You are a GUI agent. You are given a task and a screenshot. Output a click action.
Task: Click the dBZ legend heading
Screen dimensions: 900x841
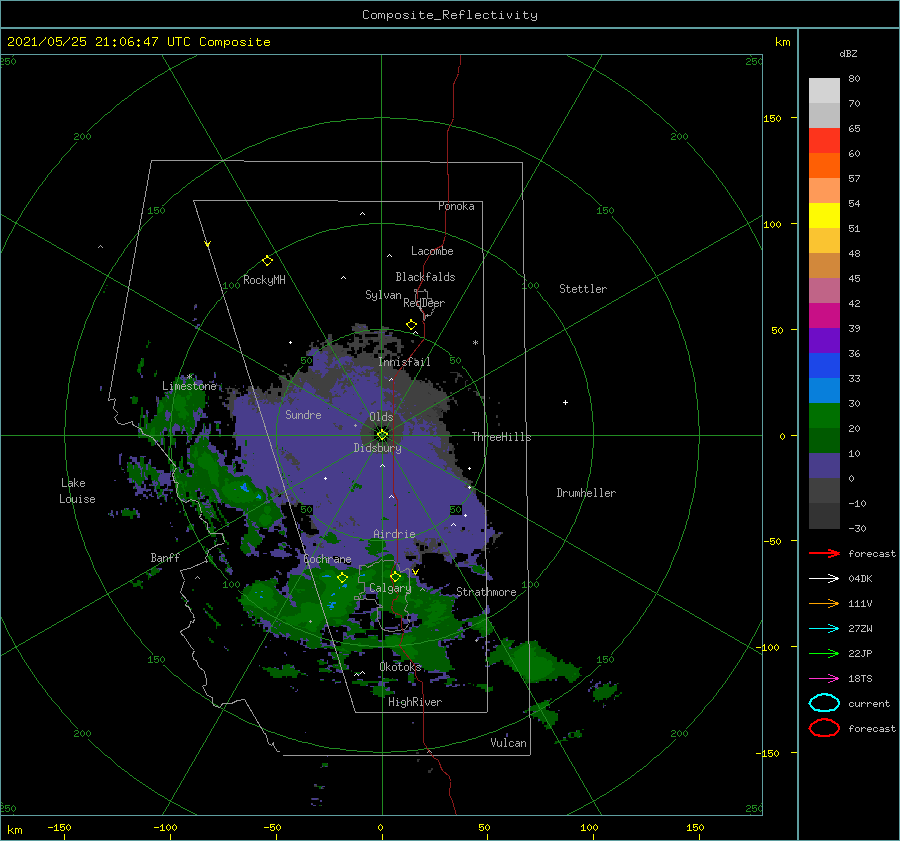[x=848, y=53]
